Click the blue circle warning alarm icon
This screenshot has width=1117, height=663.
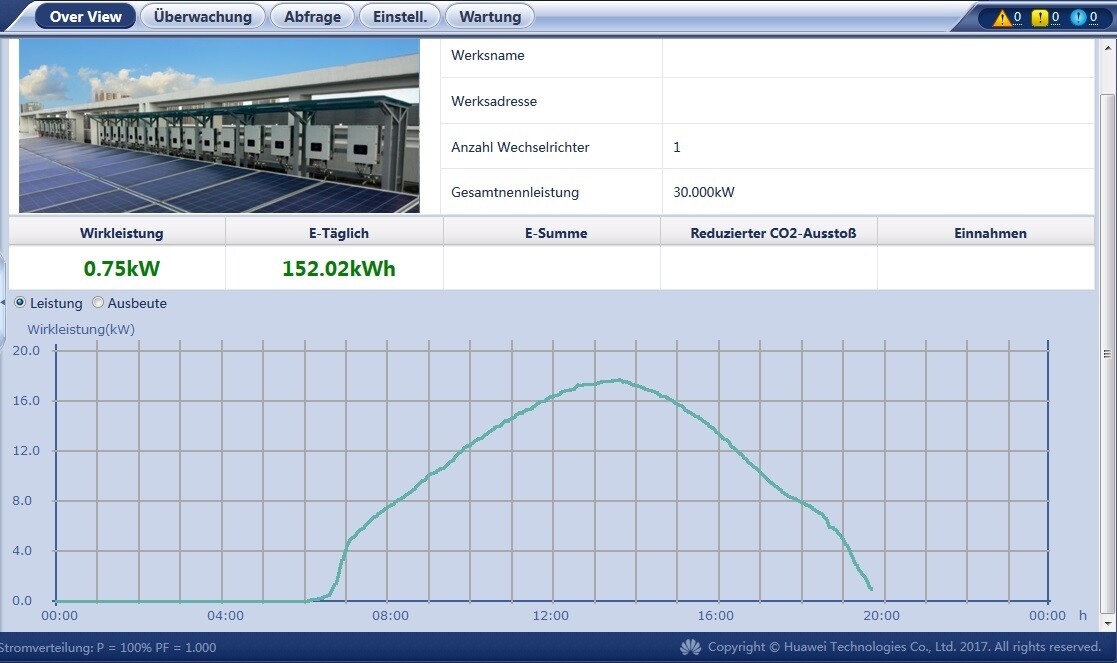click(x=1078, y=17)
